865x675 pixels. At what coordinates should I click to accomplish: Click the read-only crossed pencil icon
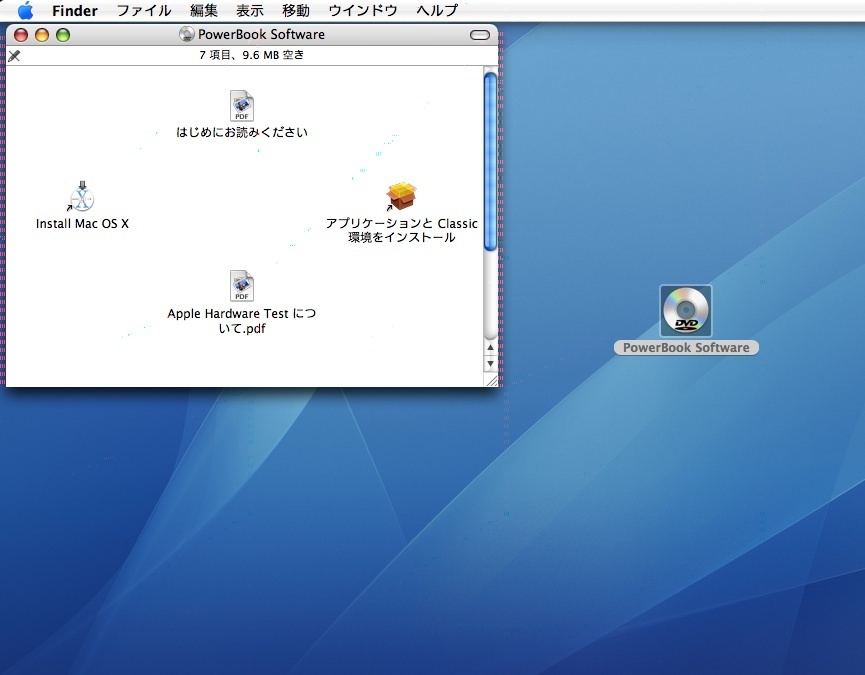14,55
